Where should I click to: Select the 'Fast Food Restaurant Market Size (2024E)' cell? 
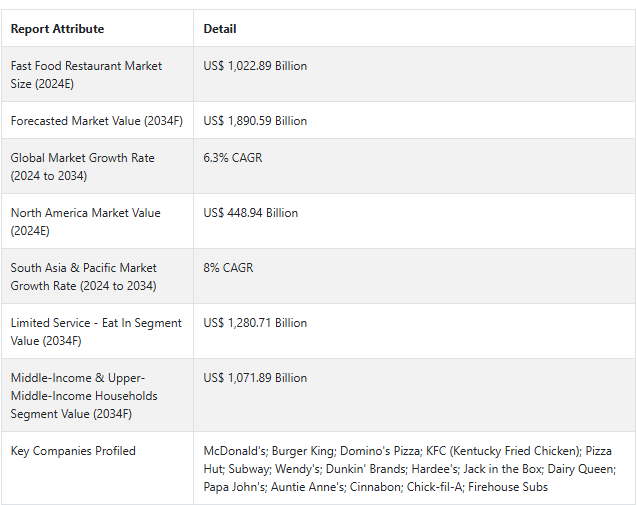click(x=86, y=74)
